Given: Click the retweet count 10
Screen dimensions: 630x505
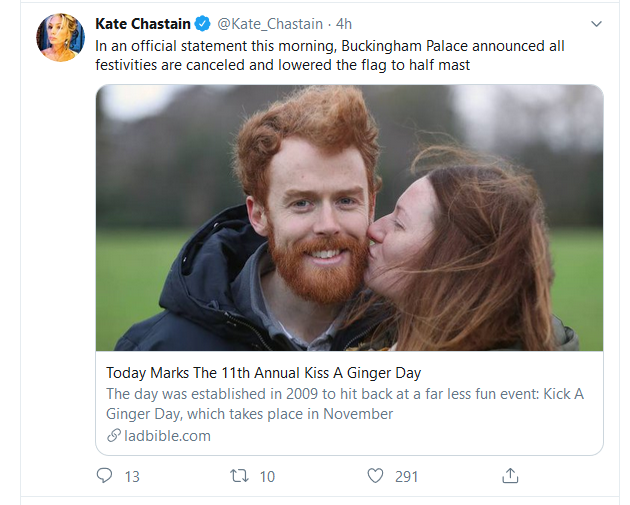Looking at the screenshot, I should coord(267,477).
